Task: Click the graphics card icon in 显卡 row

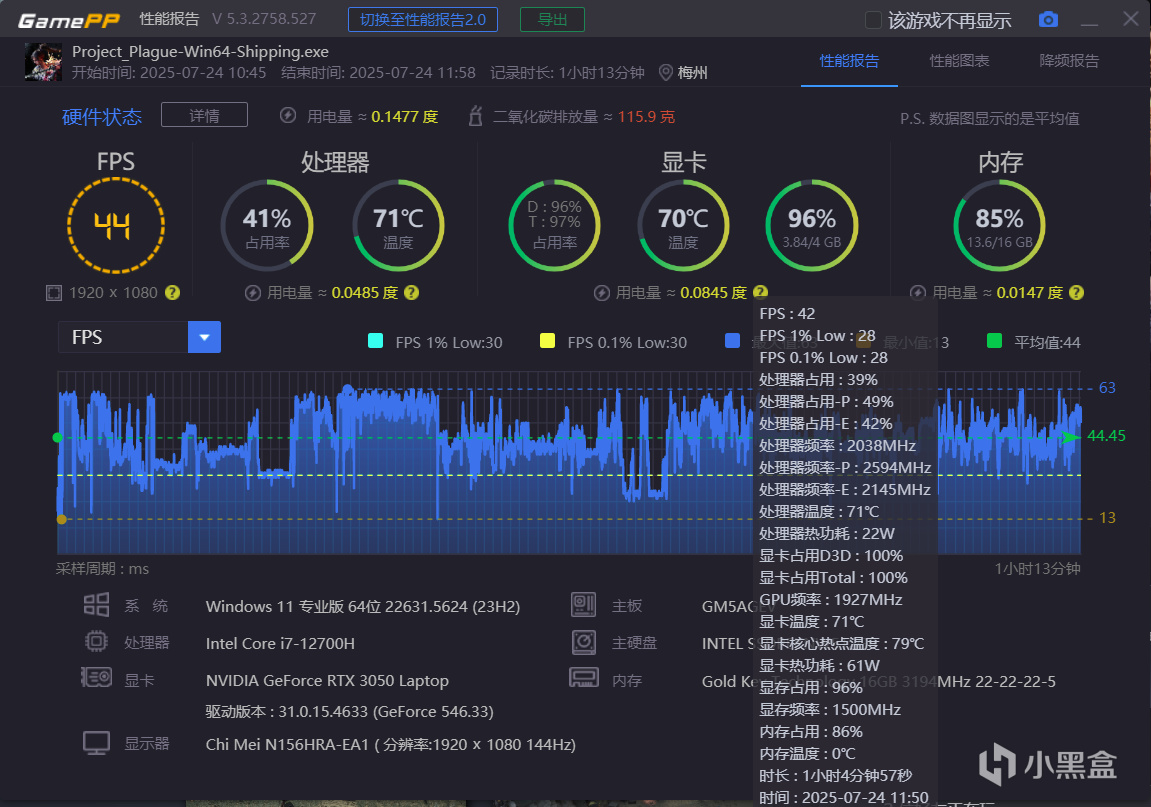Action: [96, 677]
